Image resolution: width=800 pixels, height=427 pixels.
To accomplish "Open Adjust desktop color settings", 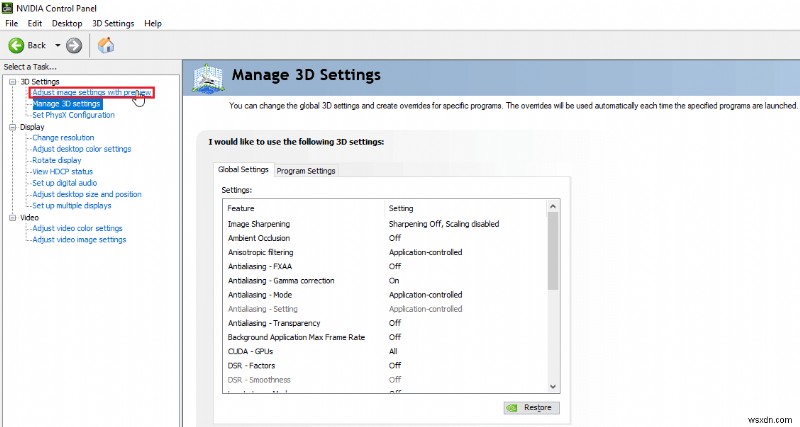I will point(82,149).
